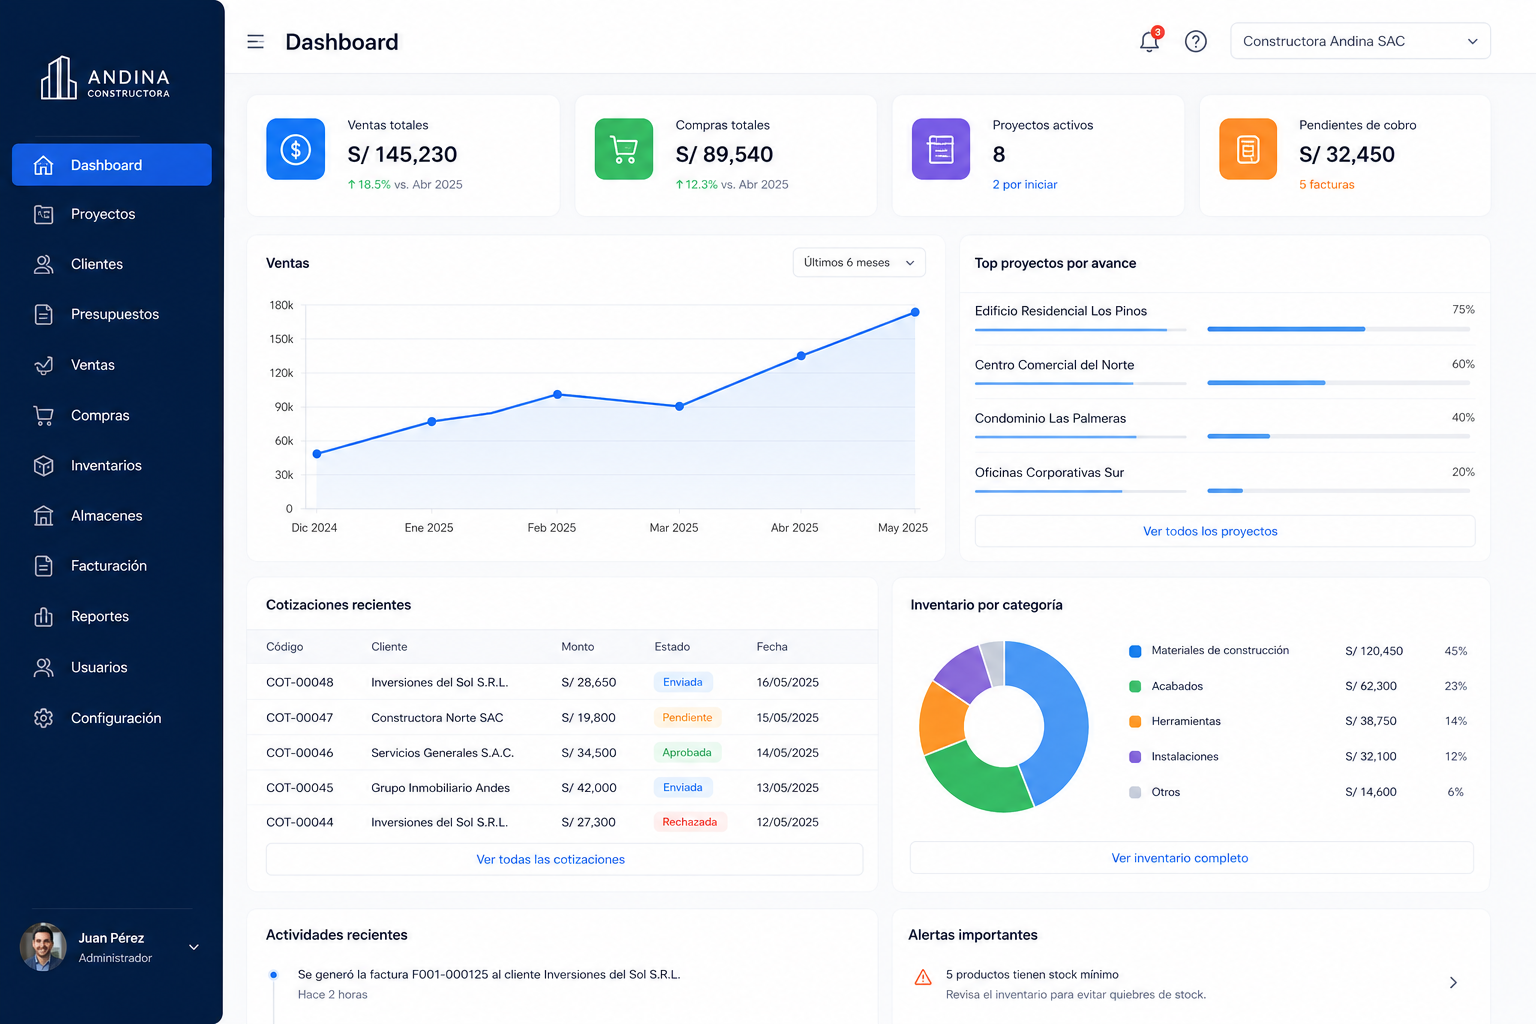Click Ver todos los proyectos button

(1224, 531)
